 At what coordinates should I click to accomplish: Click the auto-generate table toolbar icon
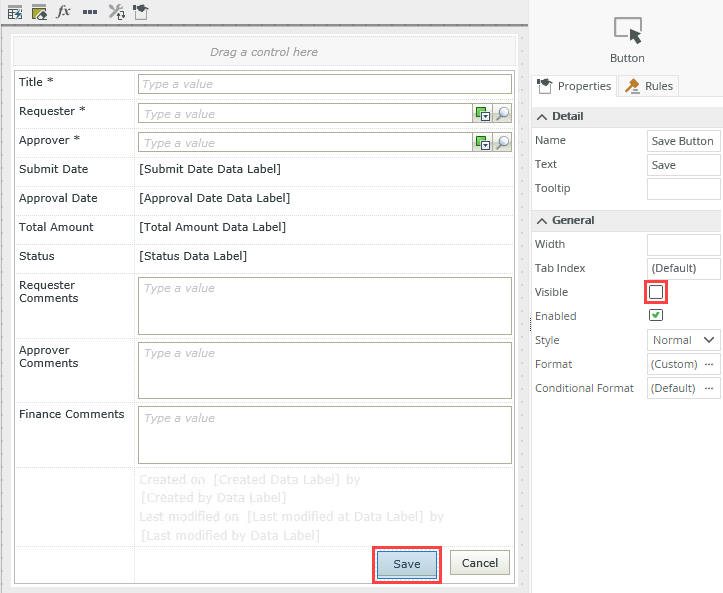tap(15, 12)
